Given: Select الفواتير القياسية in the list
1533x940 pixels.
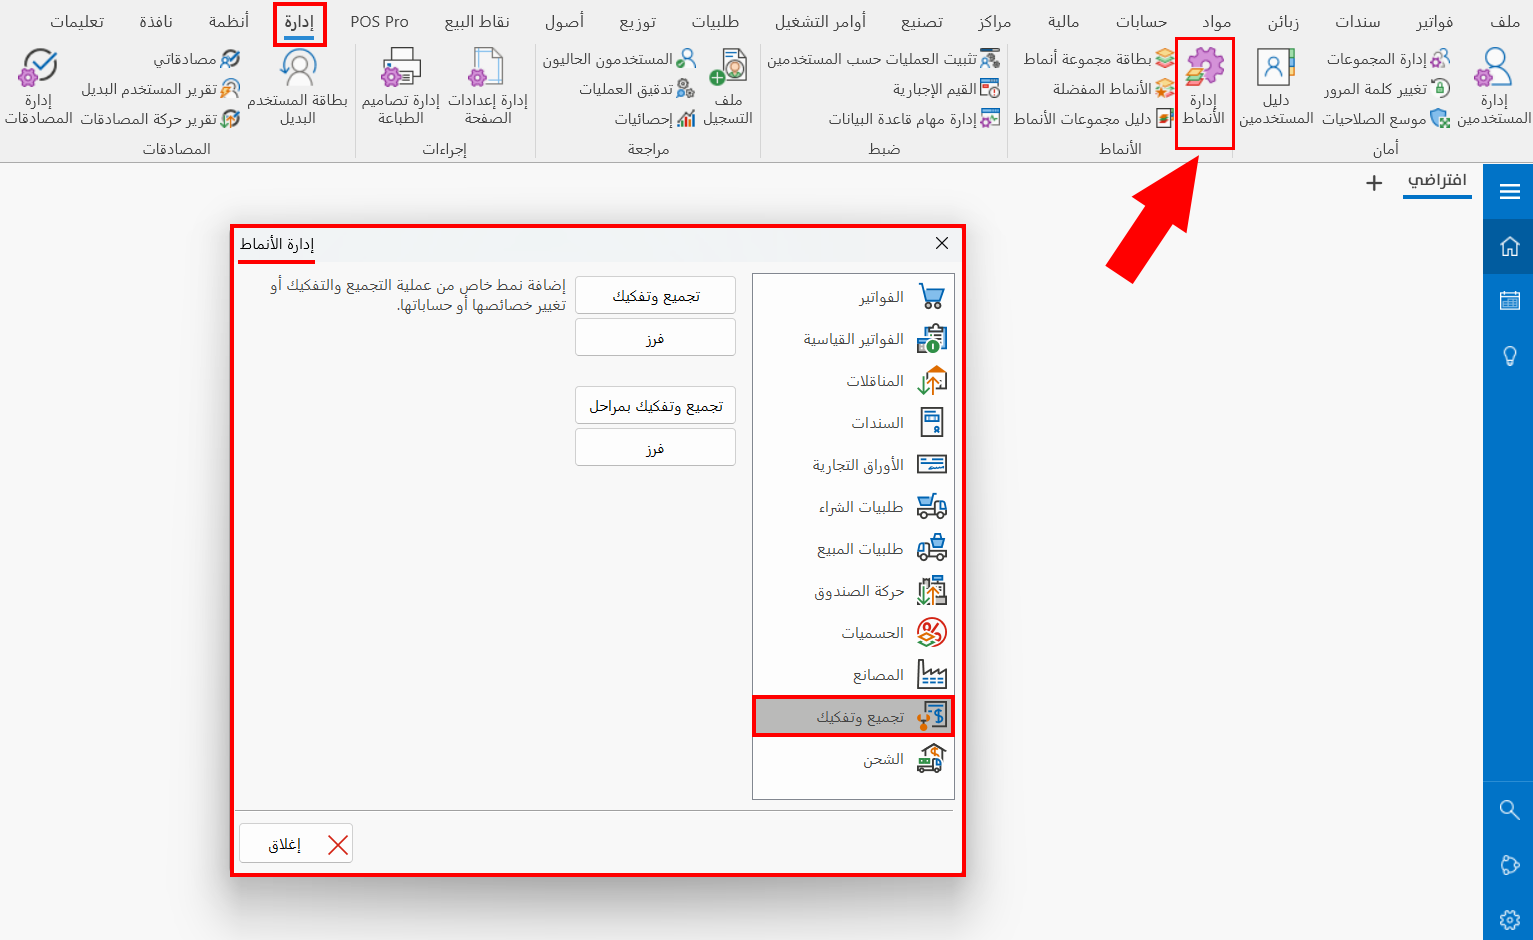Looking at the screenshot, I should [853, 339].
